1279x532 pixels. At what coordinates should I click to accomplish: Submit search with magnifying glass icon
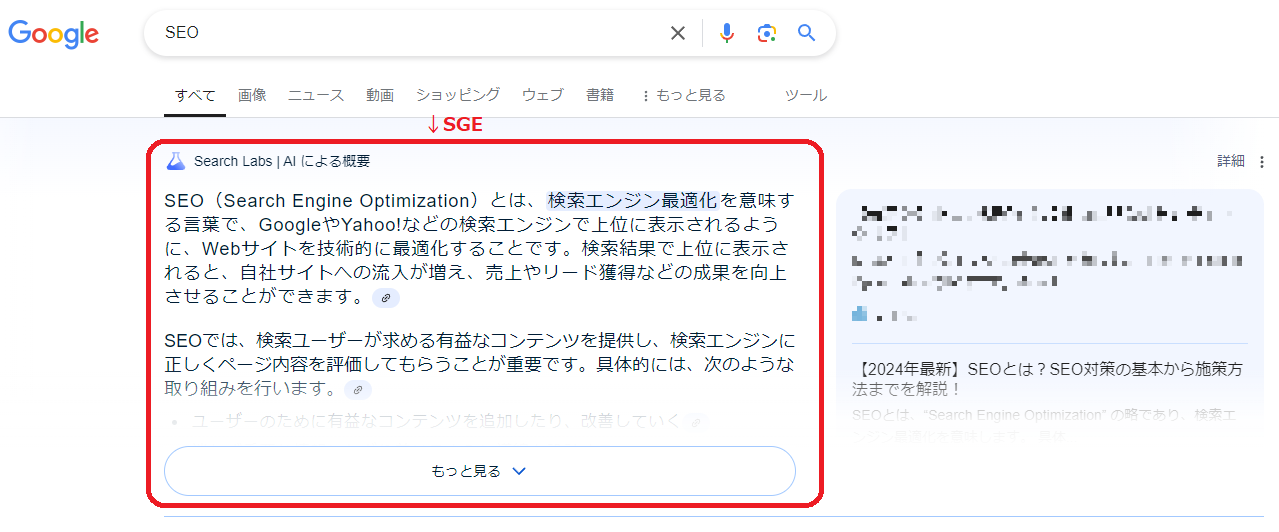pos(807,33)
